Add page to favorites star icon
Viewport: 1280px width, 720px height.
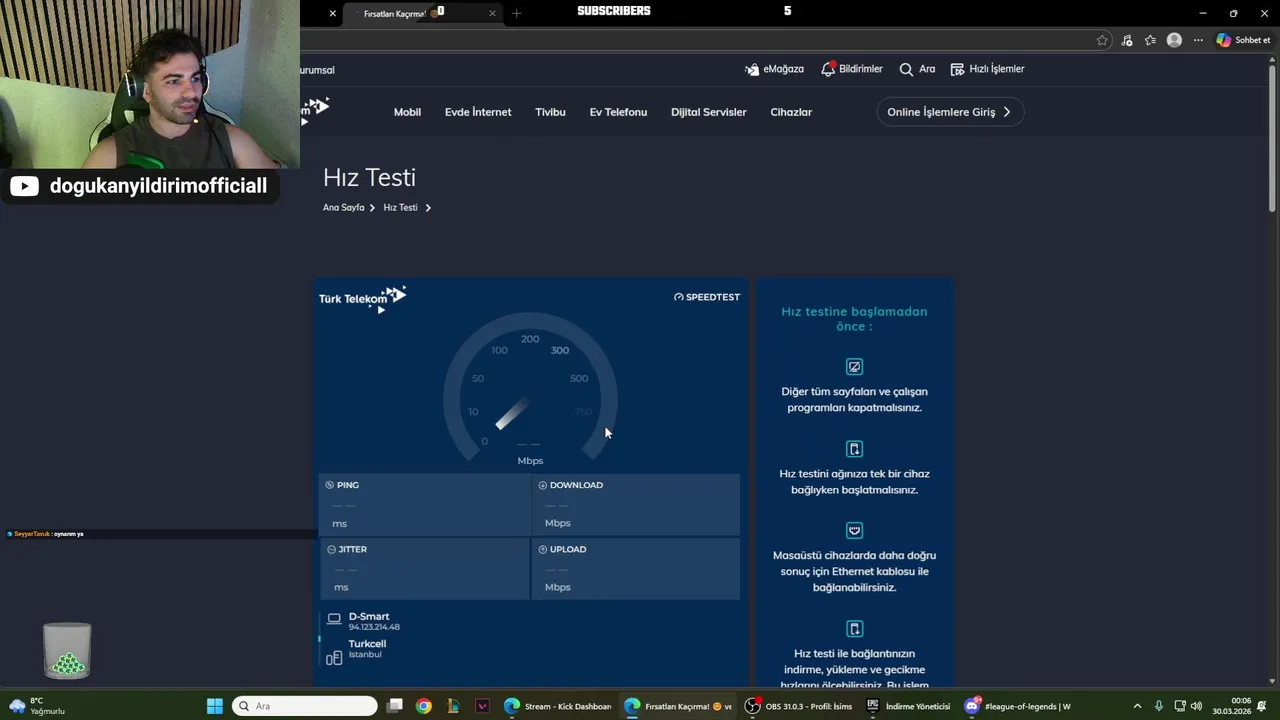point(1102,40)
